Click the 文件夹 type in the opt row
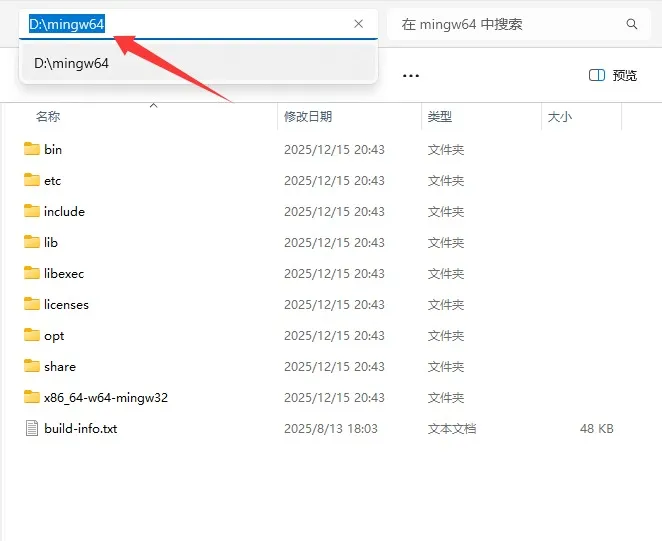 click(x=446, y=336)
